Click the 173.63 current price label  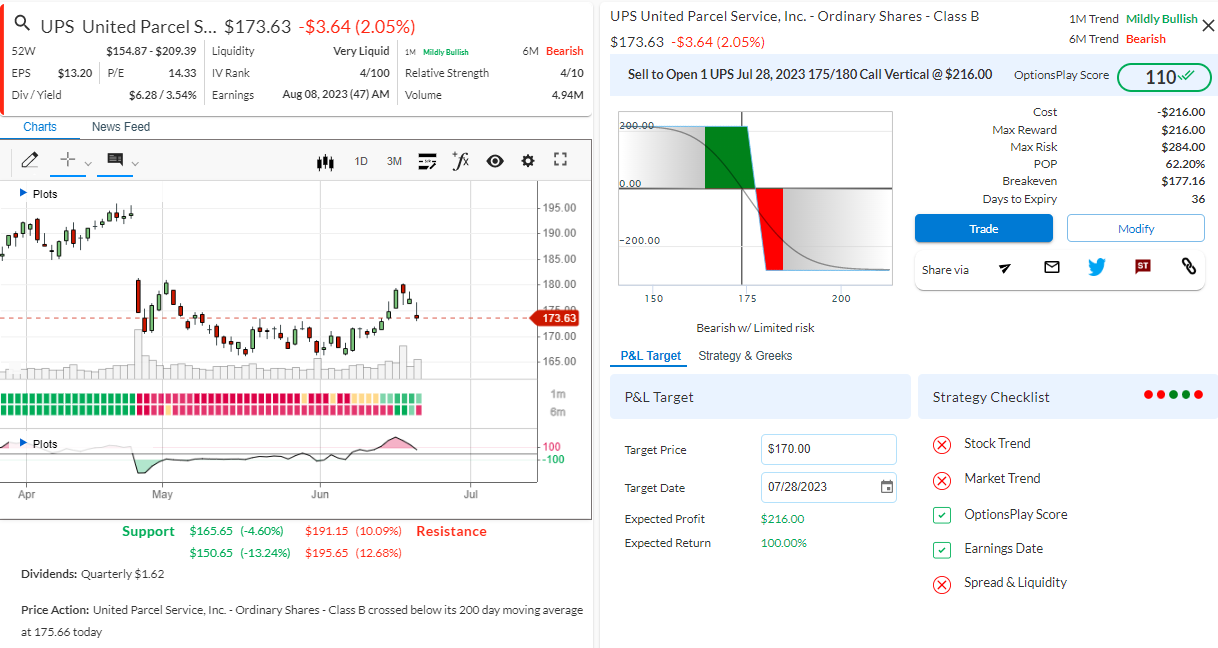pos(555,318)
